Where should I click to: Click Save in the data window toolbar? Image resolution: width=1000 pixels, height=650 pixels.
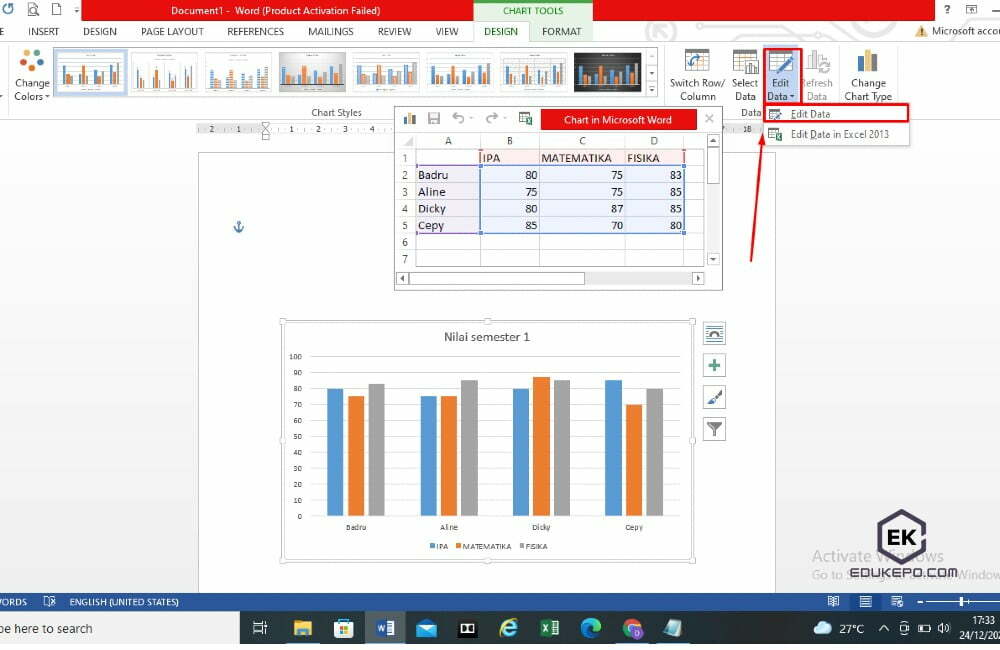(434, 117)
